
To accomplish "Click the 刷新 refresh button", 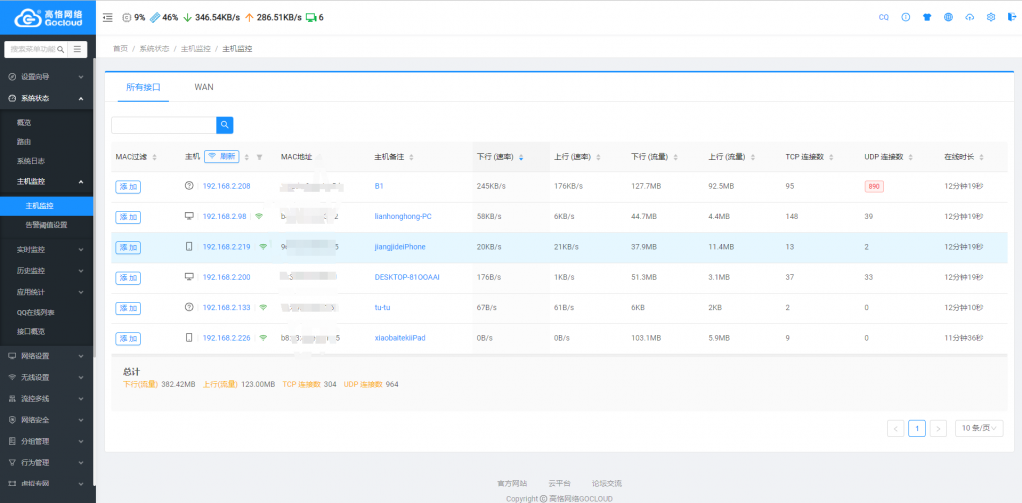I will 222,156.
